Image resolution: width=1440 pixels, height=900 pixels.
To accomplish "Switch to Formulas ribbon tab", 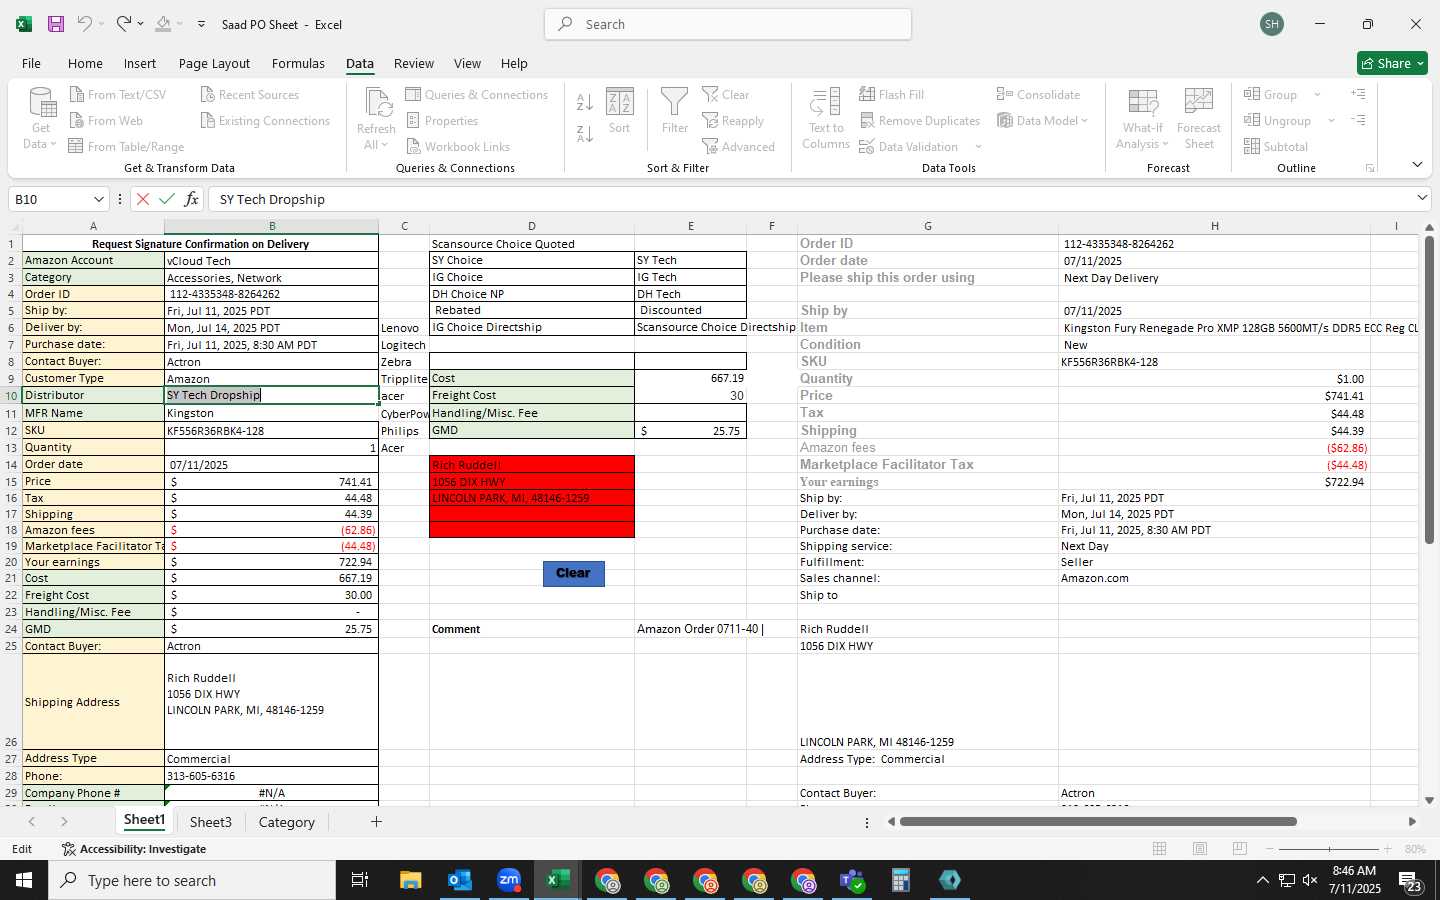I will point(298,63).
